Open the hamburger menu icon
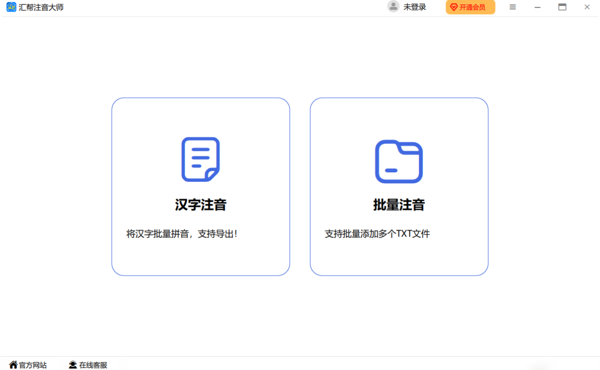Screen dimensions: 600x370 513,7
